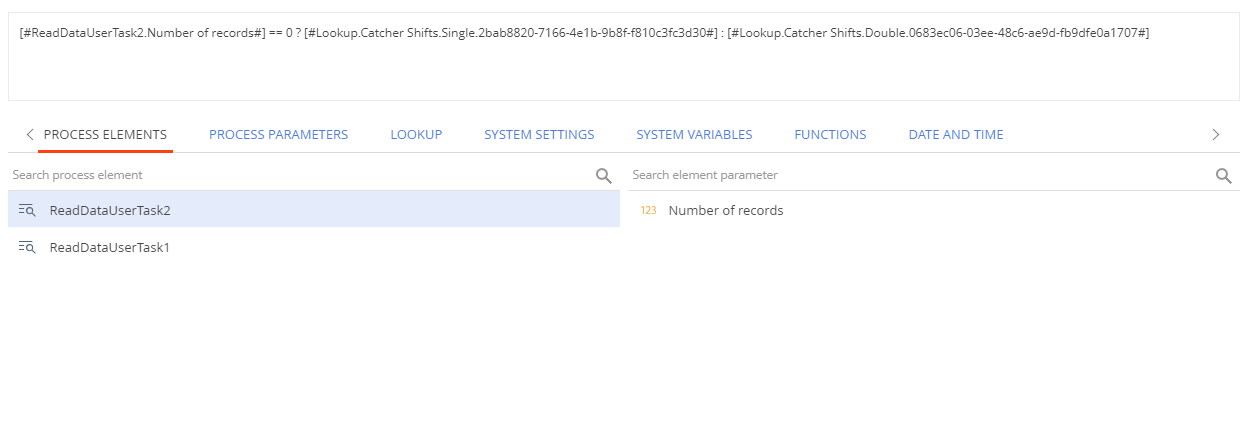1253x445 pixels.
Task: Go to the System Settings tab
Action: (539, 134)
